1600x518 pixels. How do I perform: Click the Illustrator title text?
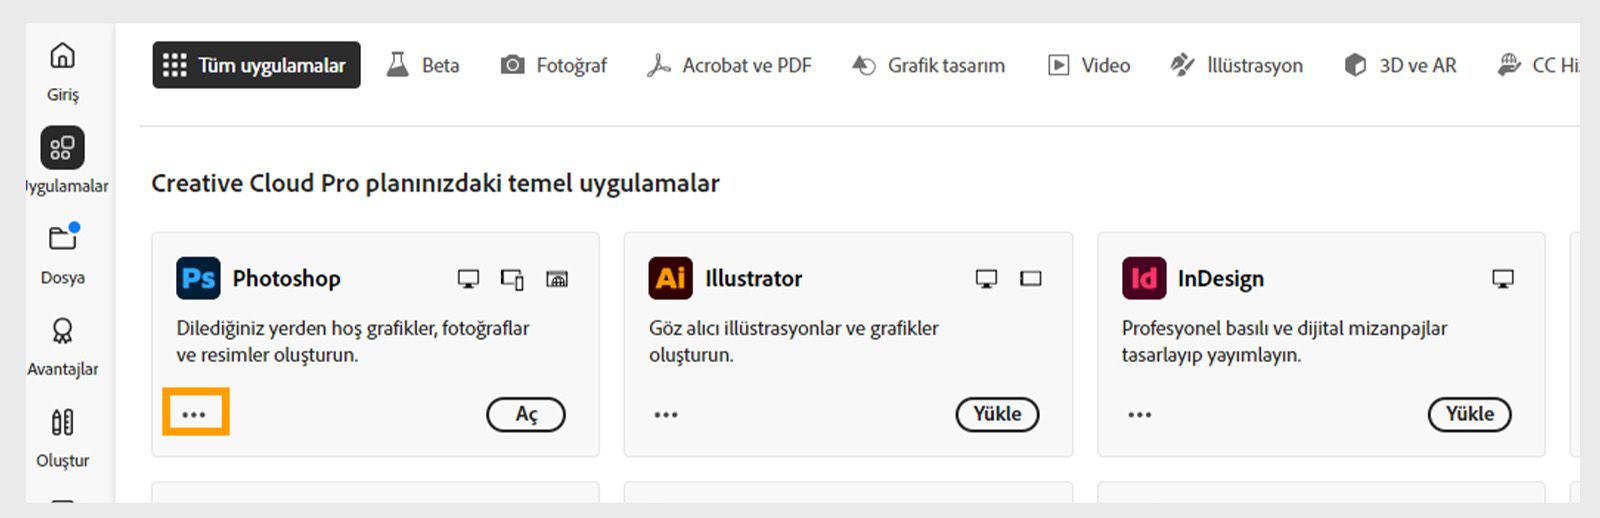(753, 279)
